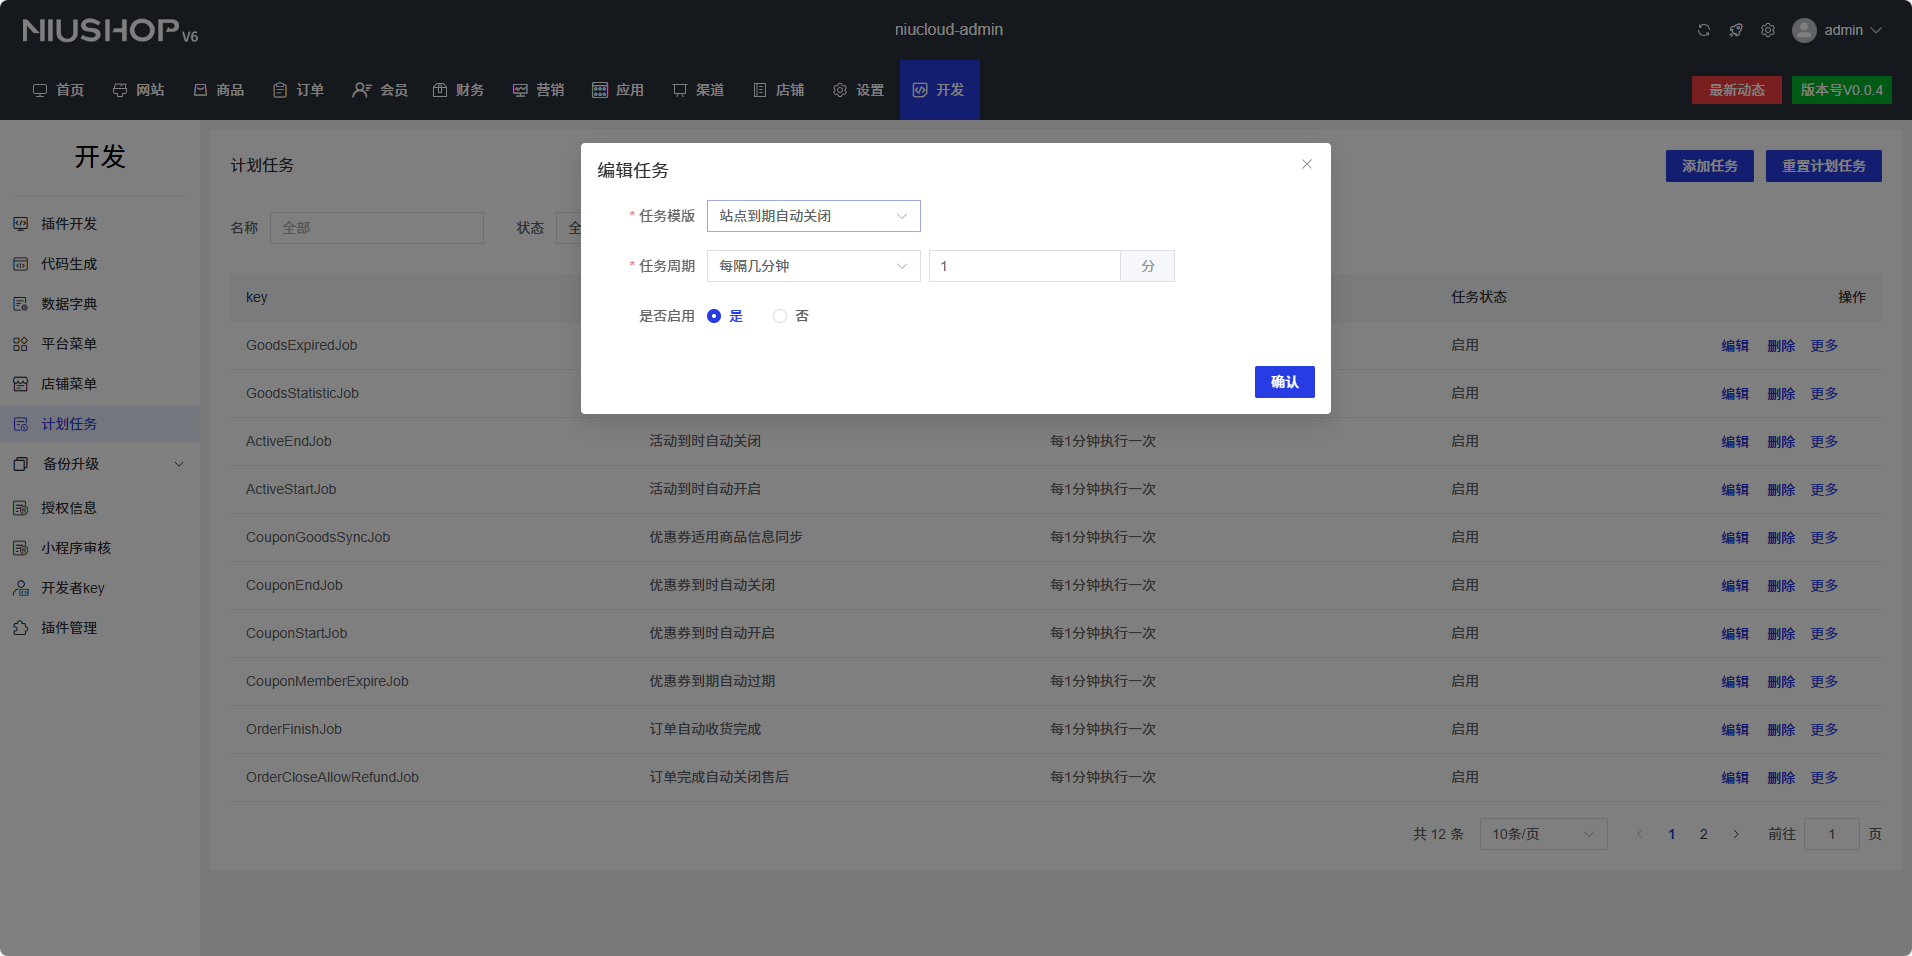Viewport: 1912px width, 956px height.
Task: Click the rocket icon in top header
Action: click(1736, 30)
